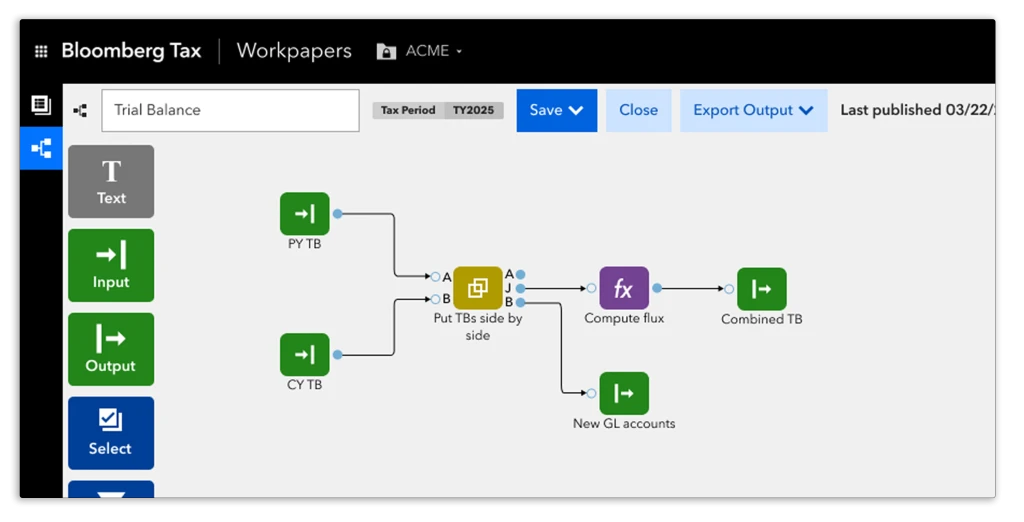1024x522 pixels.
Task: Select the Put TBs side by side node
Action: pos(478,288)
